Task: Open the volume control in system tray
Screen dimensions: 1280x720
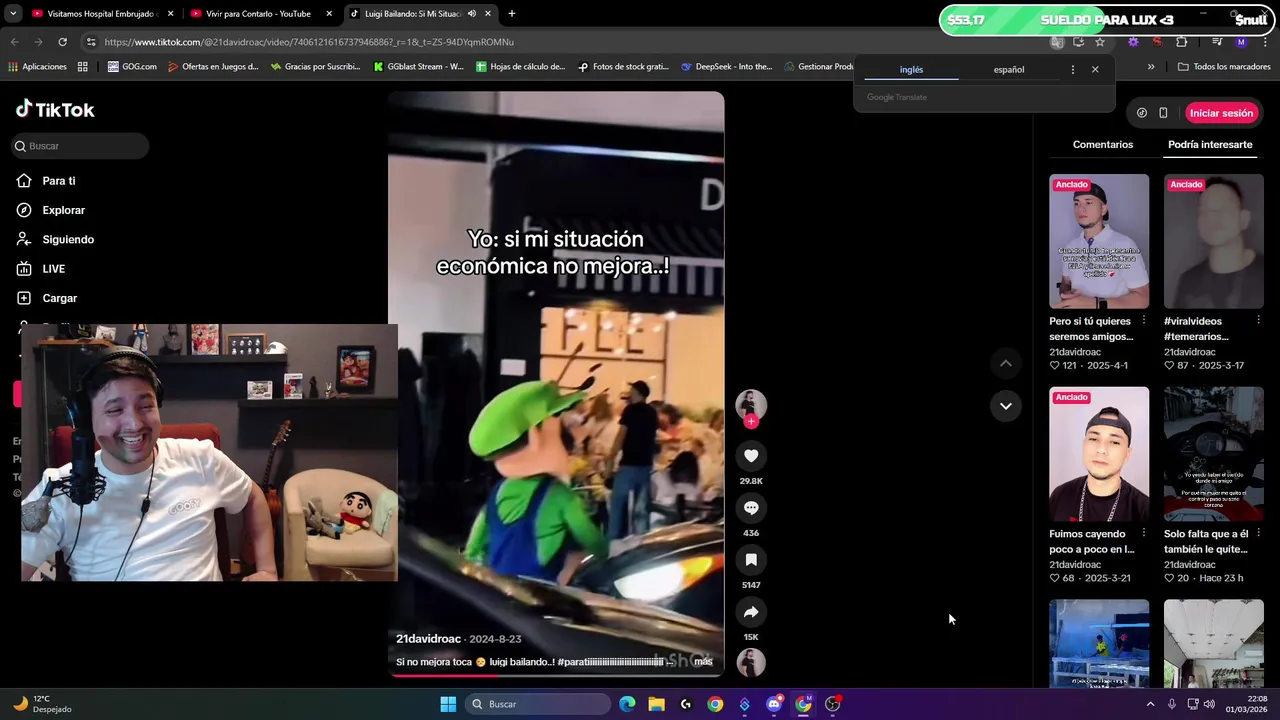Action: [1209, 704]
